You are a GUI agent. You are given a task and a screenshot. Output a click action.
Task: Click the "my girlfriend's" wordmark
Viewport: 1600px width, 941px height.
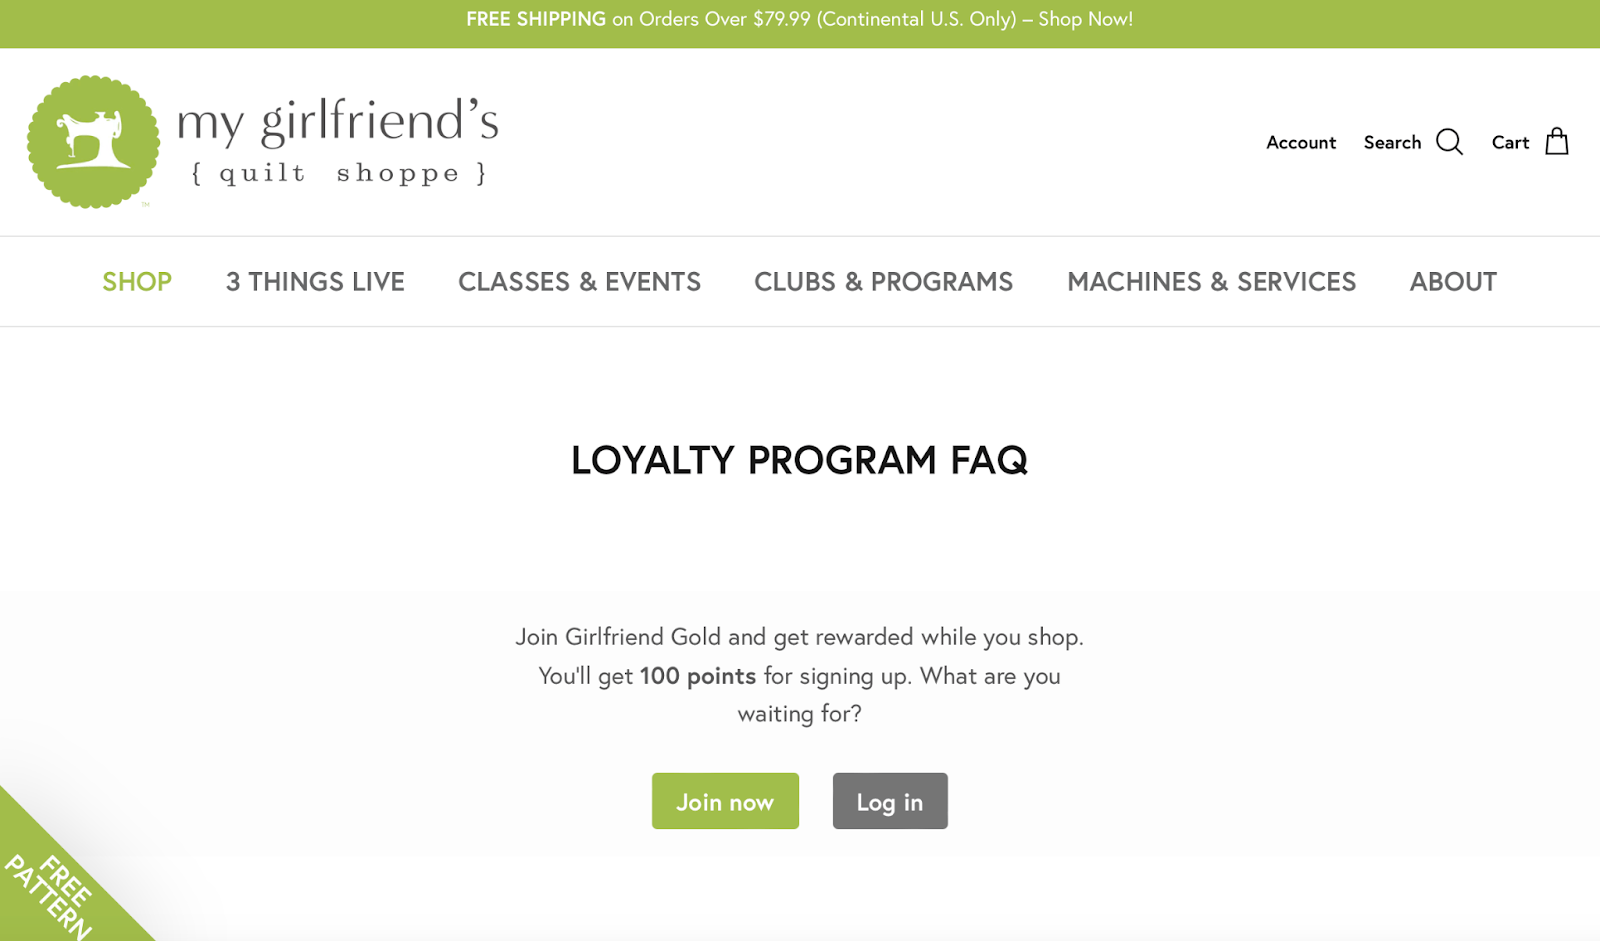click(338, 121)
